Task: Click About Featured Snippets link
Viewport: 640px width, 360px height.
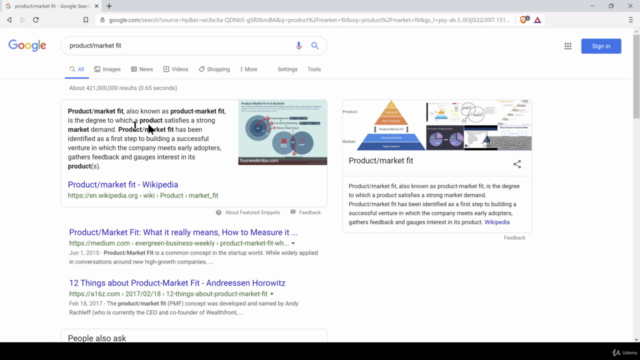Action: point(253,212)
